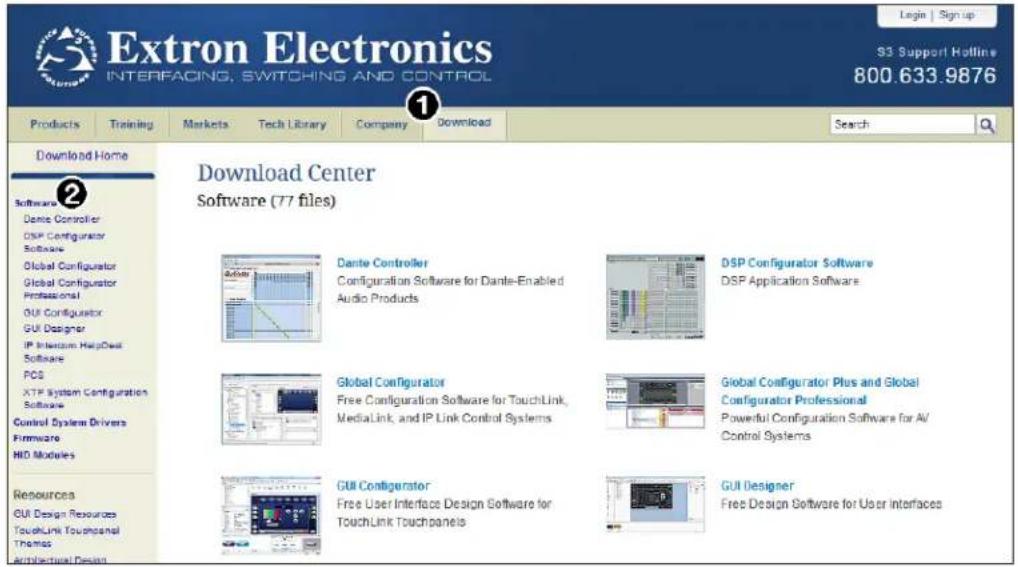Select Software in the sidebar
The height and width of the screenshot is (567, 1018).
(x=36, y=203)
